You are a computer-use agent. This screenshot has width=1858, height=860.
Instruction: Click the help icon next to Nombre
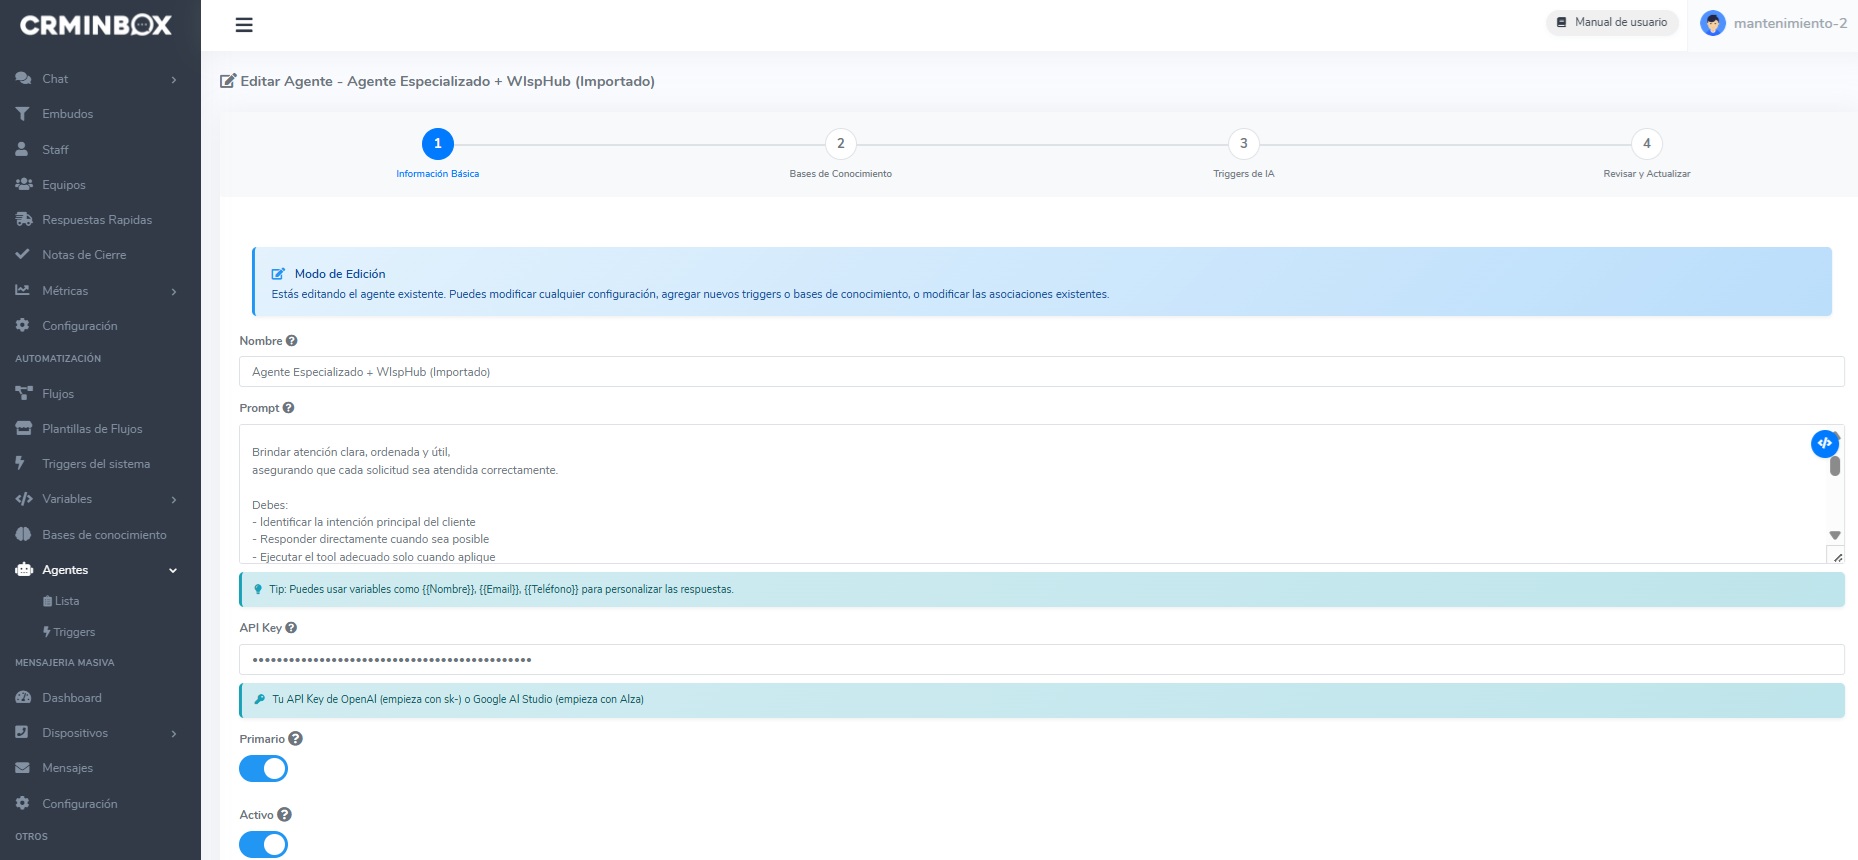(x=292, y=341)
